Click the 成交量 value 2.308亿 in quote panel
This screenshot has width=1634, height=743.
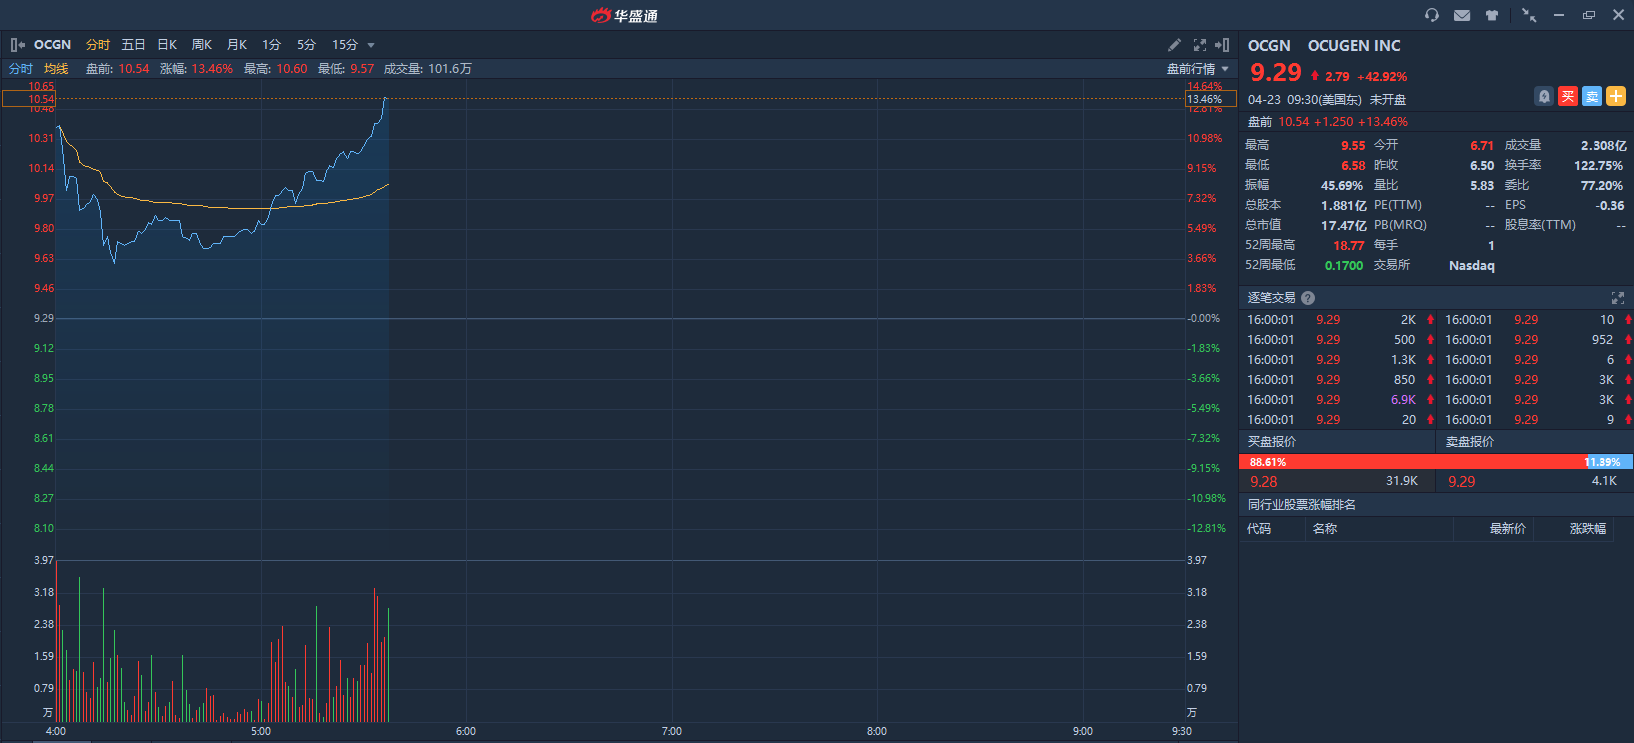[x=1603, y=145]
